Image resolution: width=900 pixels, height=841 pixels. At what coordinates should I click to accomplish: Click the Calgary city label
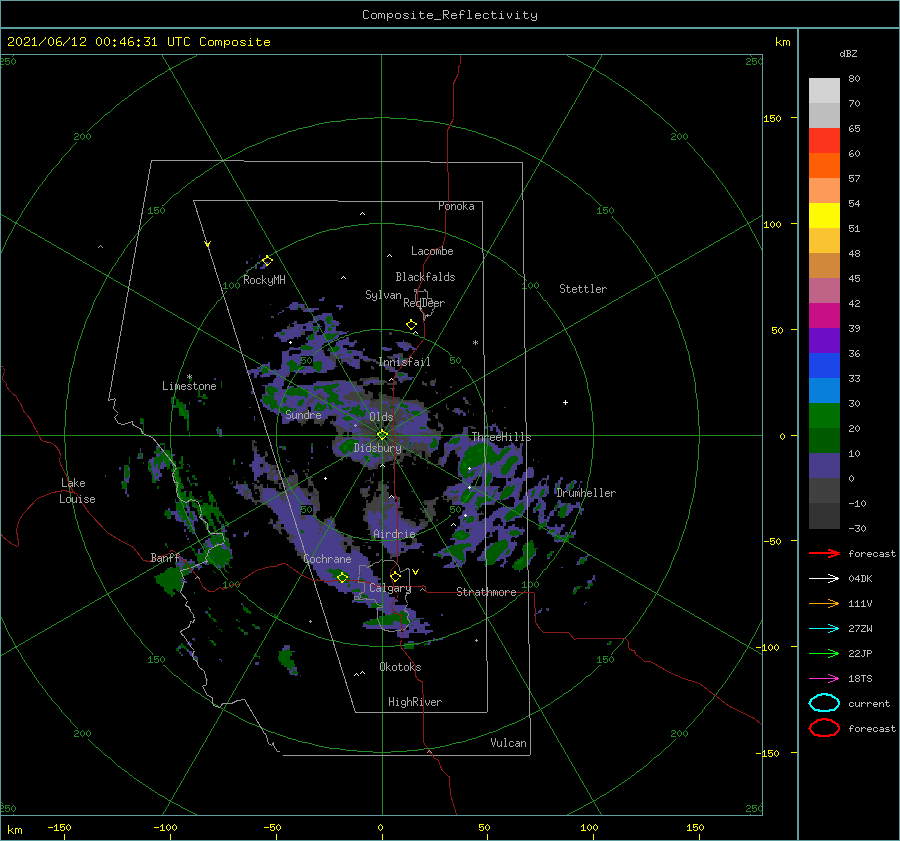click(x=390, y=588)
